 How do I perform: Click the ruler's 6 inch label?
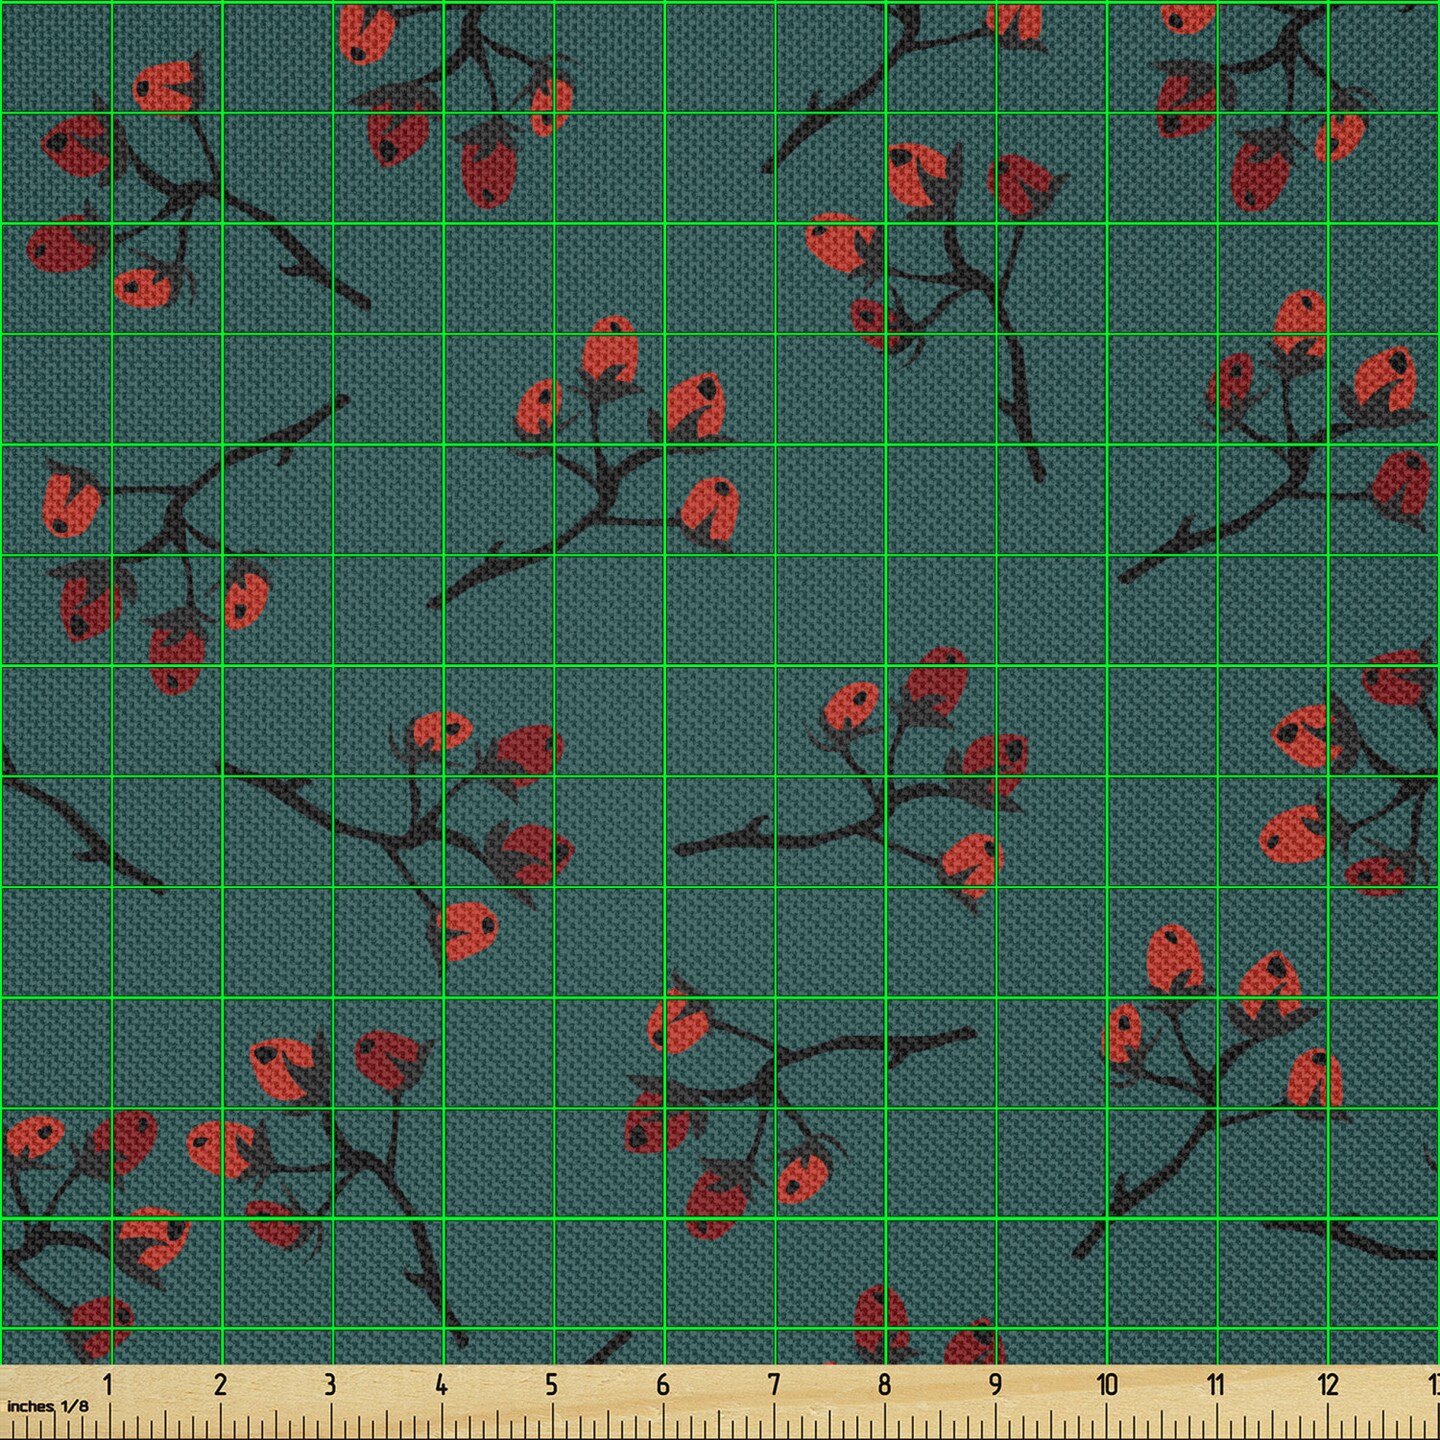click(x=662, y=1385)
